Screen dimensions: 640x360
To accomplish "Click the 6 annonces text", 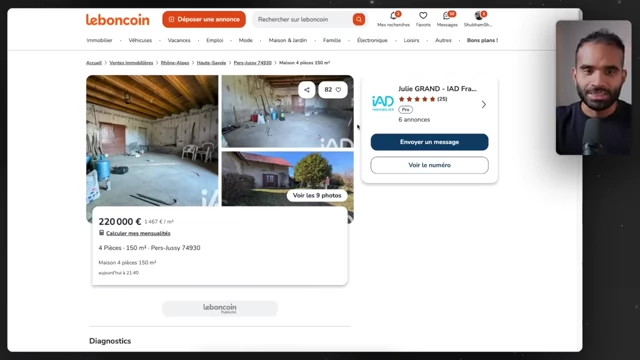I will pyautogui.click(x=414, y=120).
